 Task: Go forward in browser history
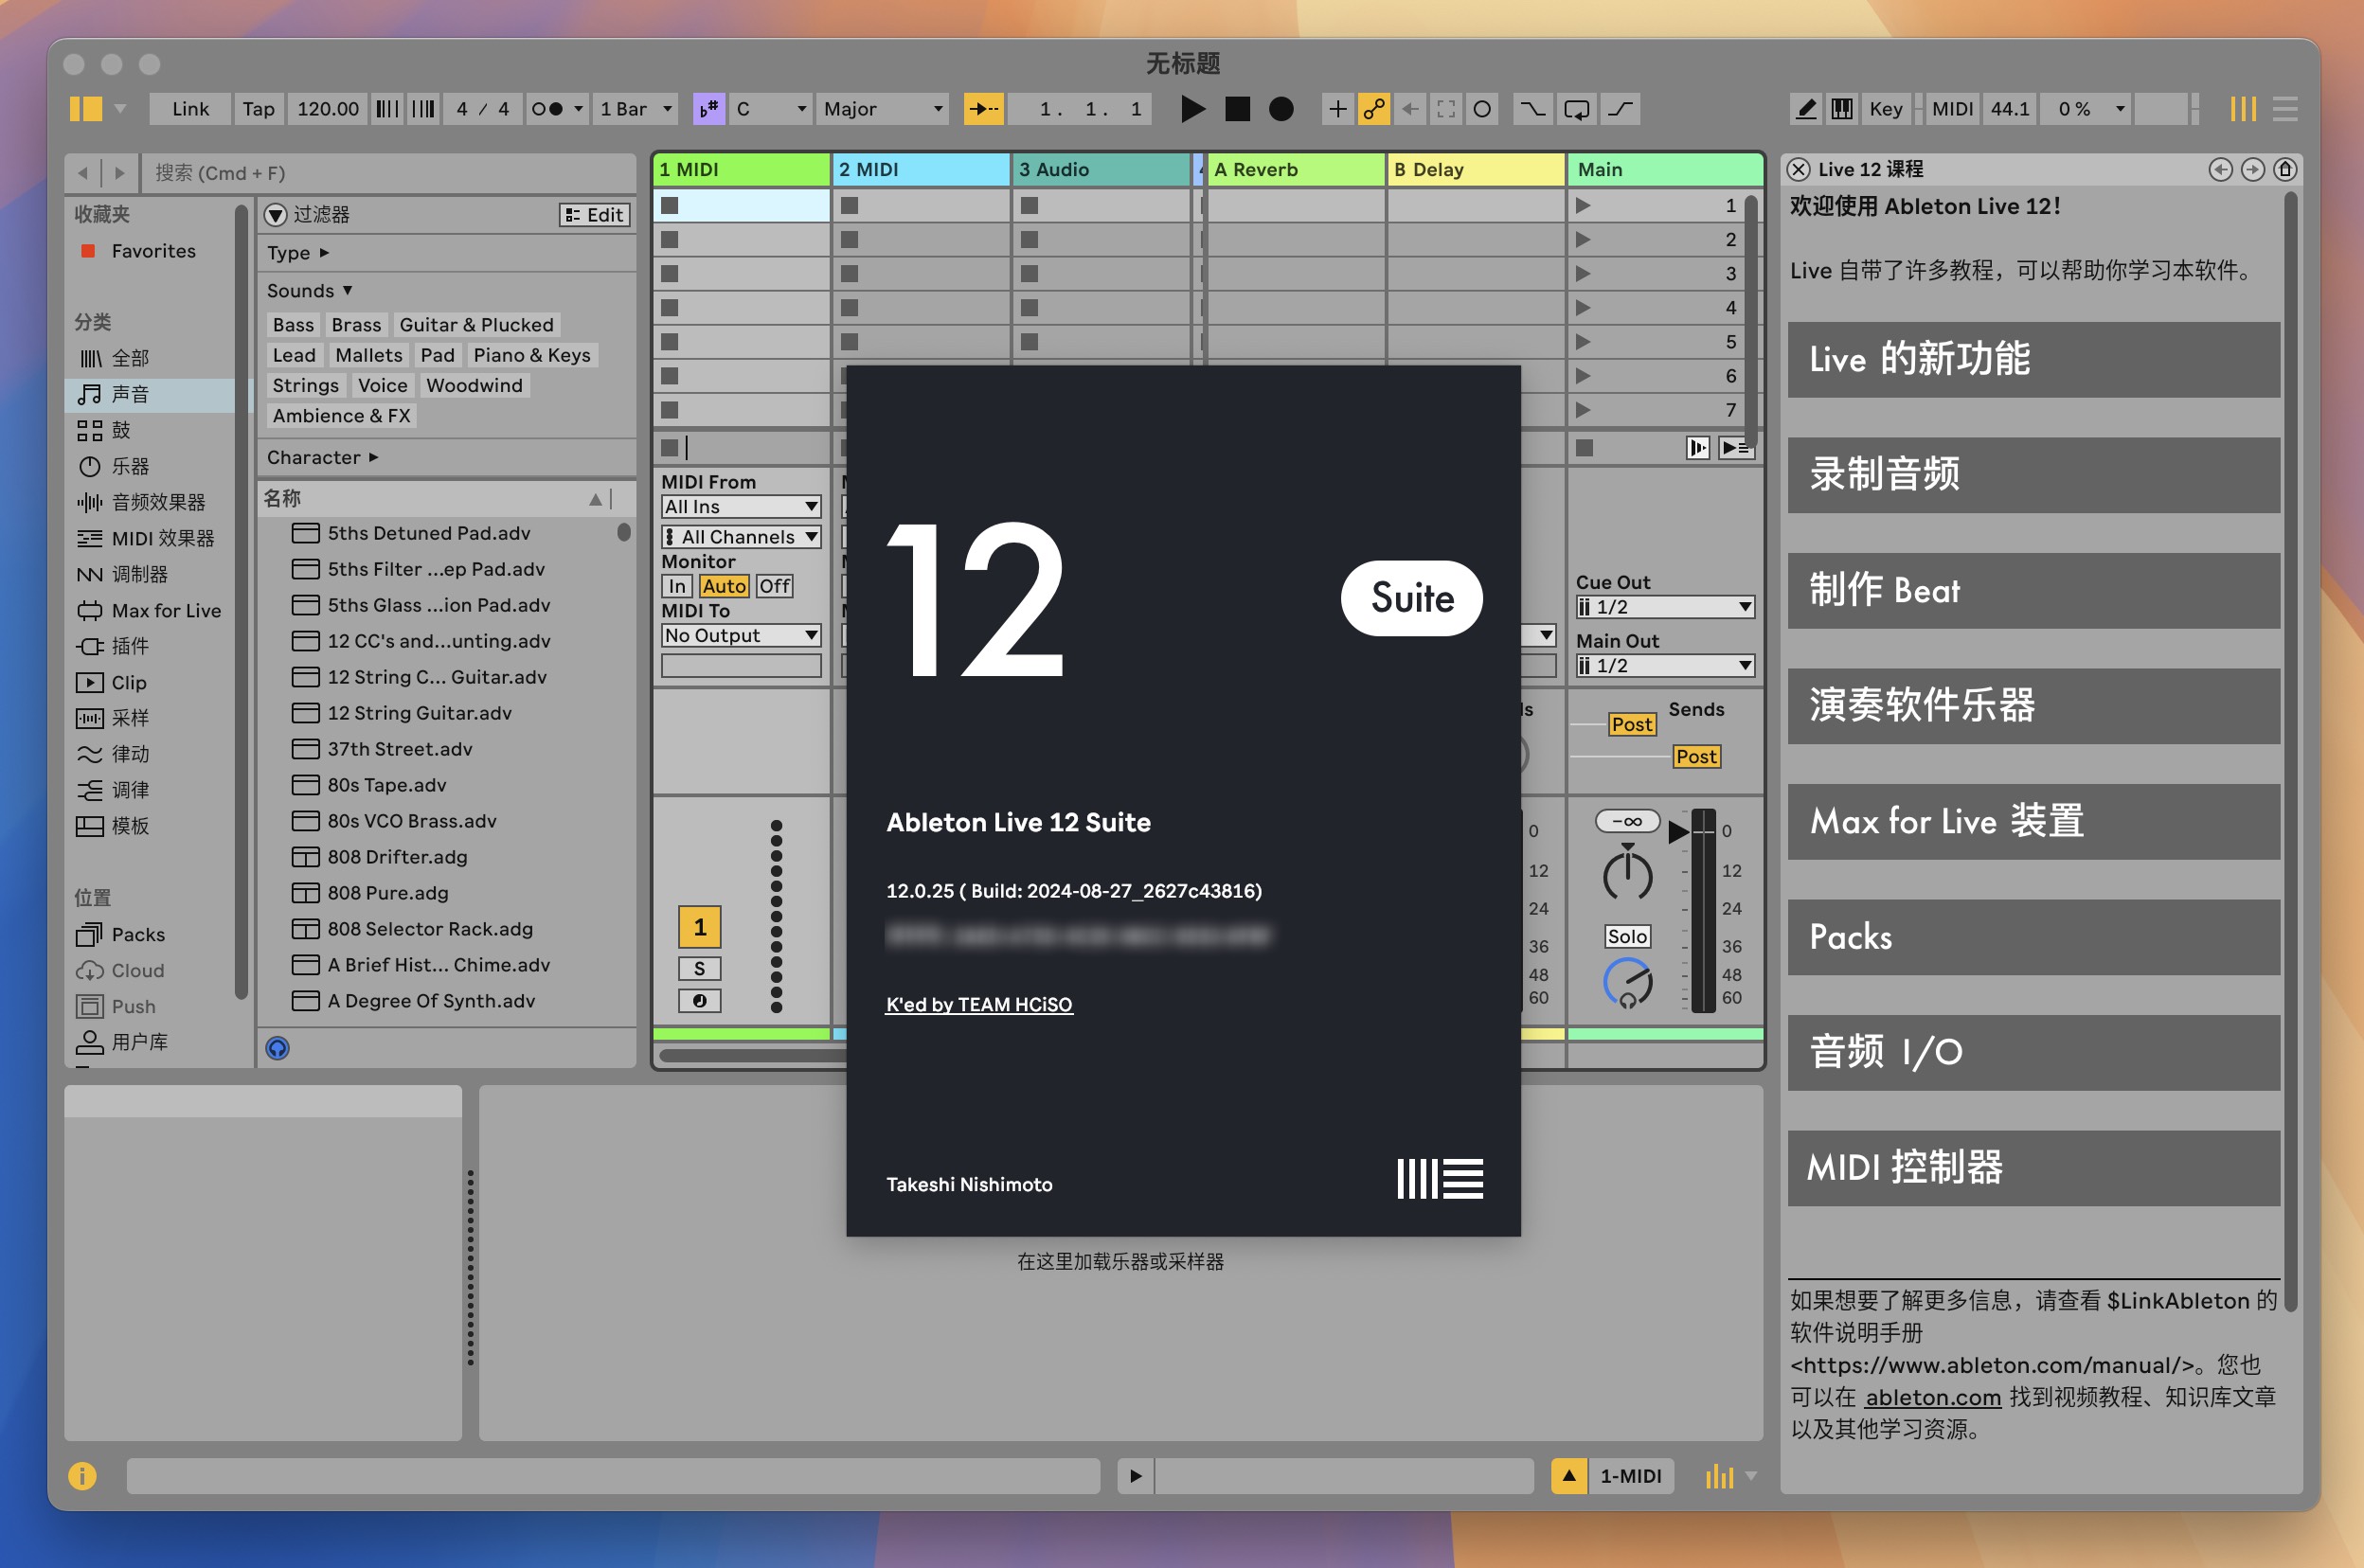(x=120, y=173)
